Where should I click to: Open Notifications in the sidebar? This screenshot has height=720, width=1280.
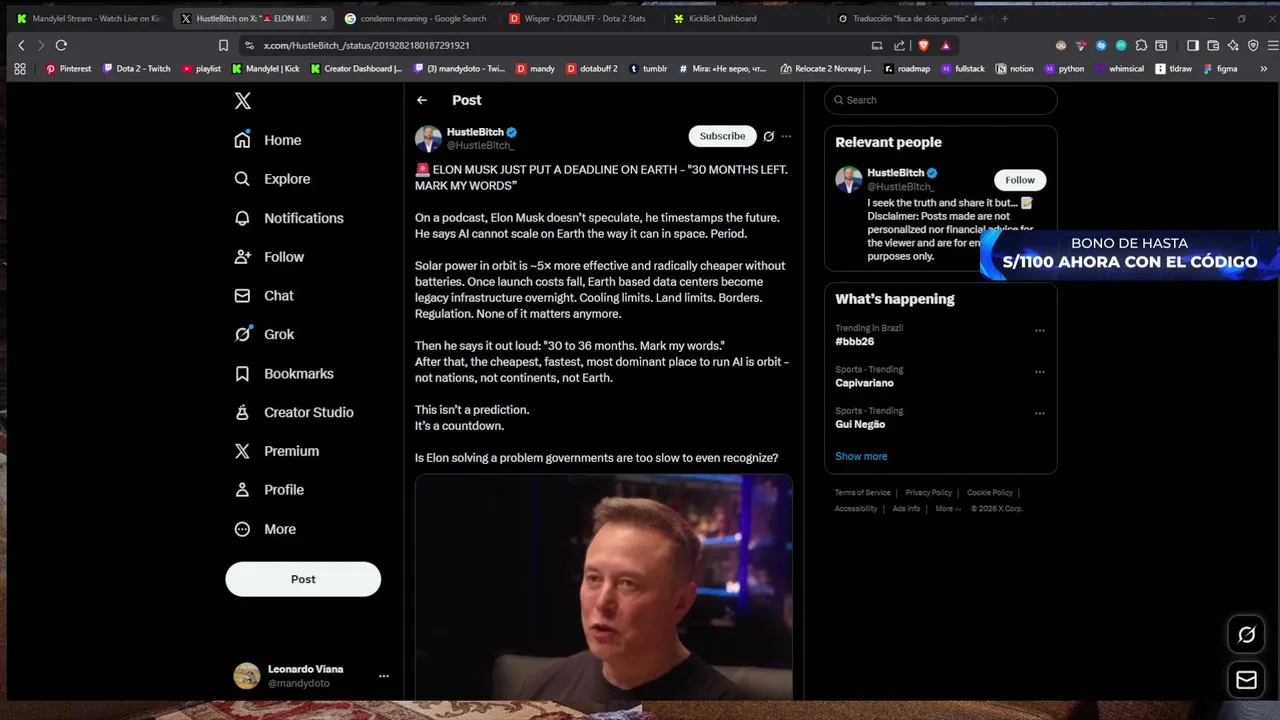click(x=288, y=218)
